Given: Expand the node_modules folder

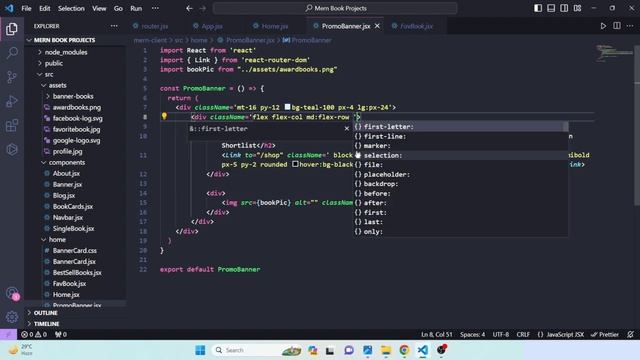Looking at the screenshot, I should (x=65, y=52).
